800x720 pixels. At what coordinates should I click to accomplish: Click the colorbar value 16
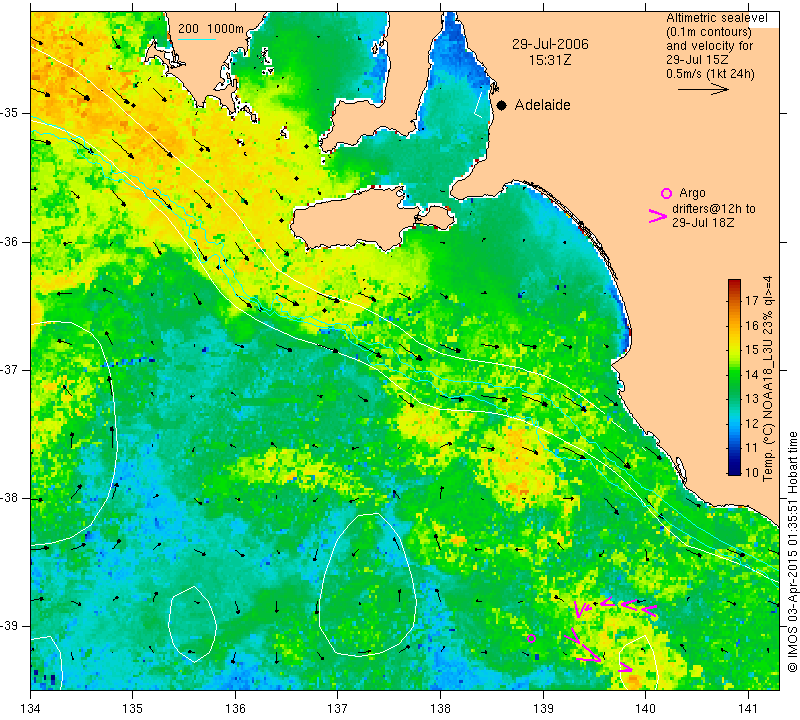(752, 325)
